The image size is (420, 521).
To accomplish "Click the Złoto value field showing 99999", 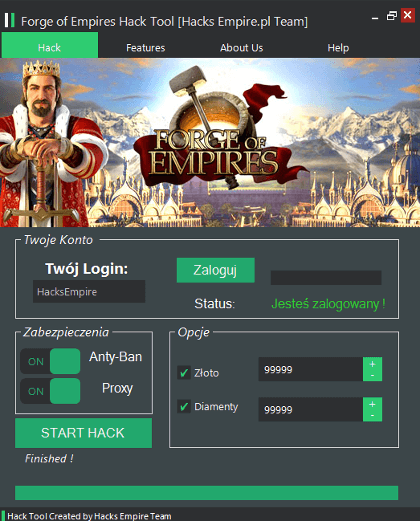I will (x=311, y=369).
